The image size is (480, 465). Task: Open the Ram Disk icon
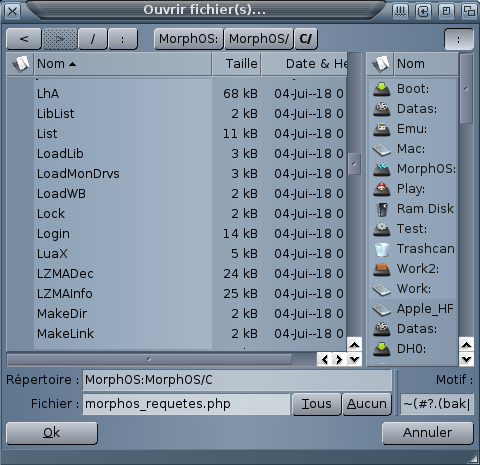click(382, 209)
